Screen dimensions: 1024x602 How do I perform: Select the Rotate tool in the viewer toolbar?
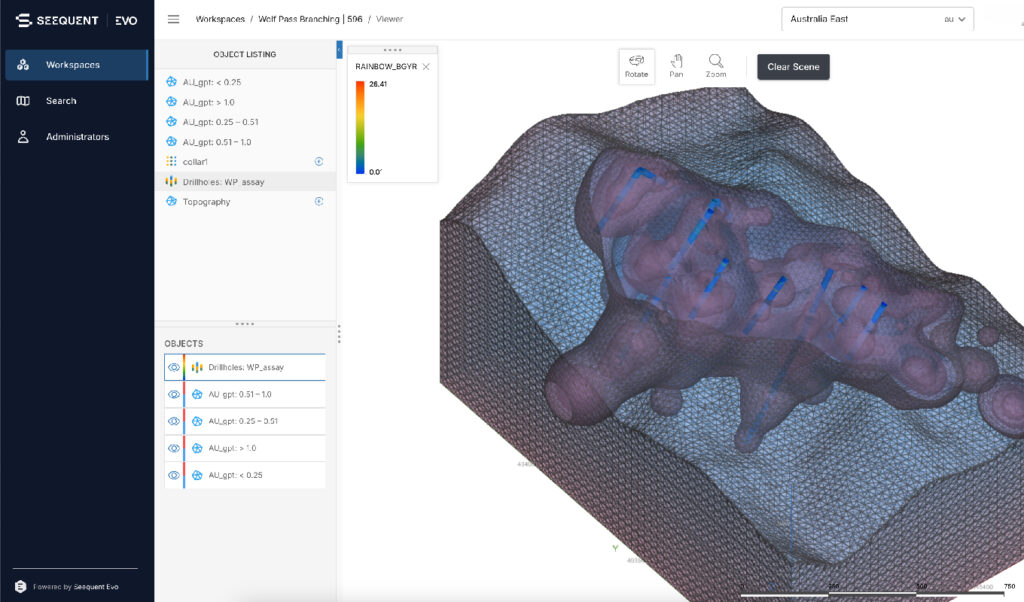pos(636,67)
